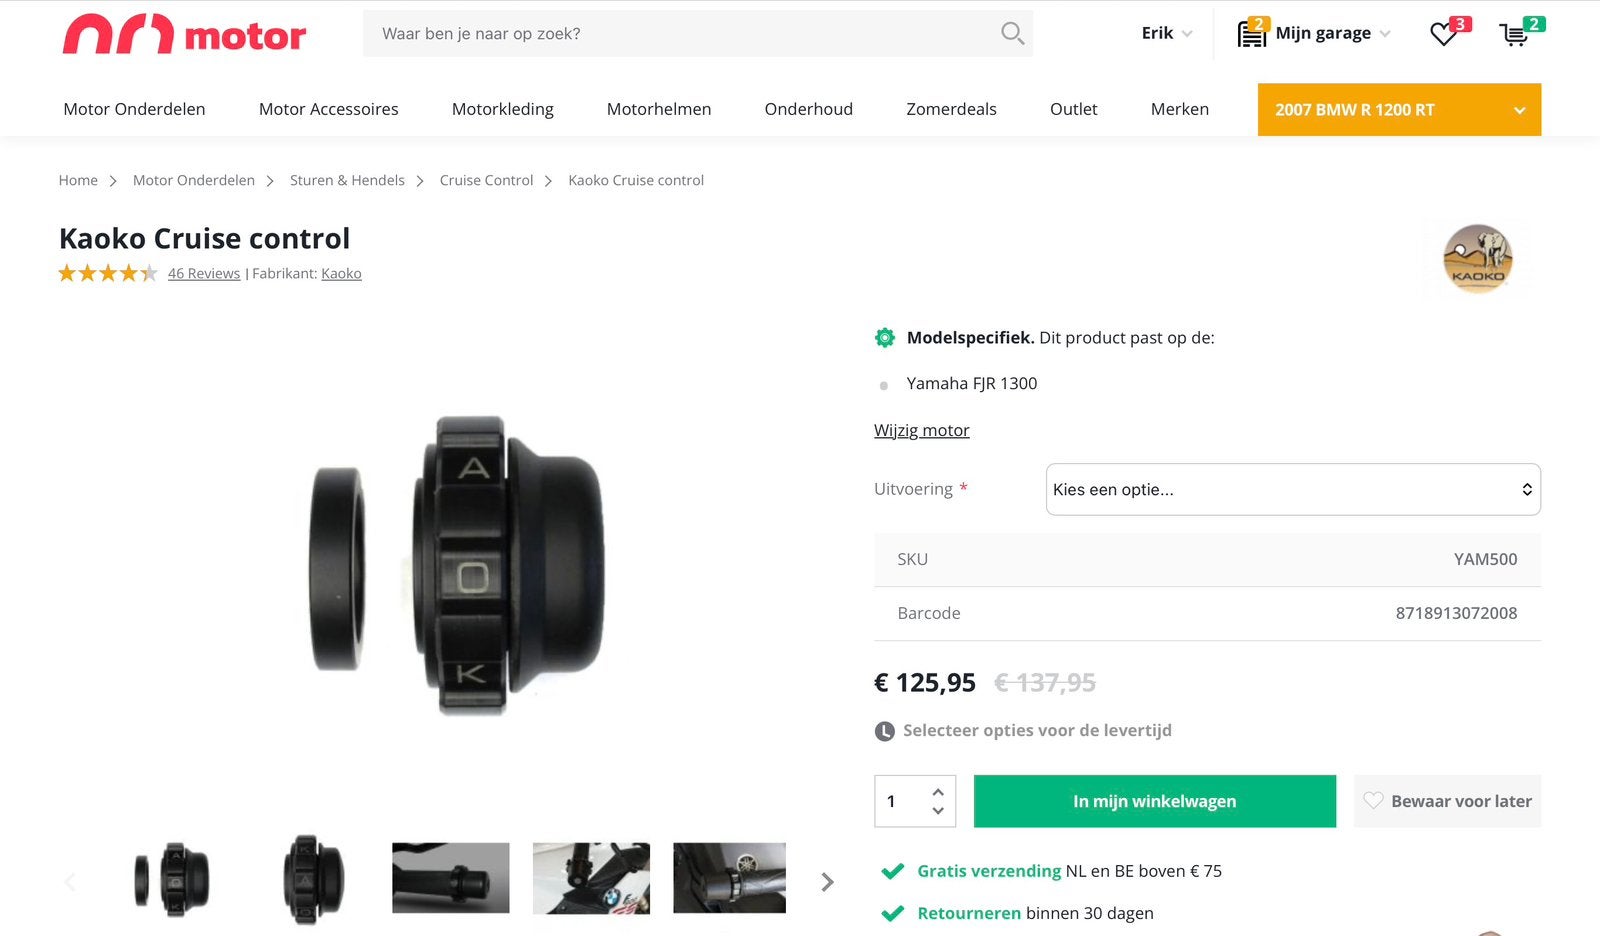Click the Retourneren checkmark icon
This screenshot has height=936, width=1600.
tap(892, 913)
